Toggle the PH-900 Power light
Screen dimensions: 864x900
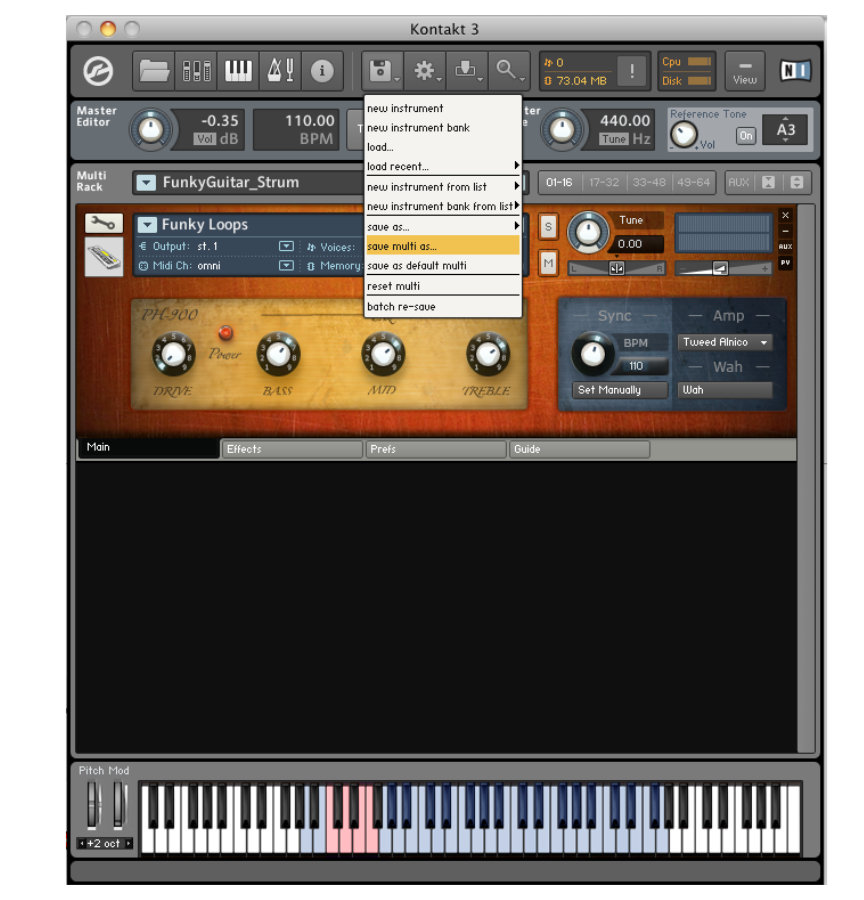pyautogui.click(x=225, y=332)
